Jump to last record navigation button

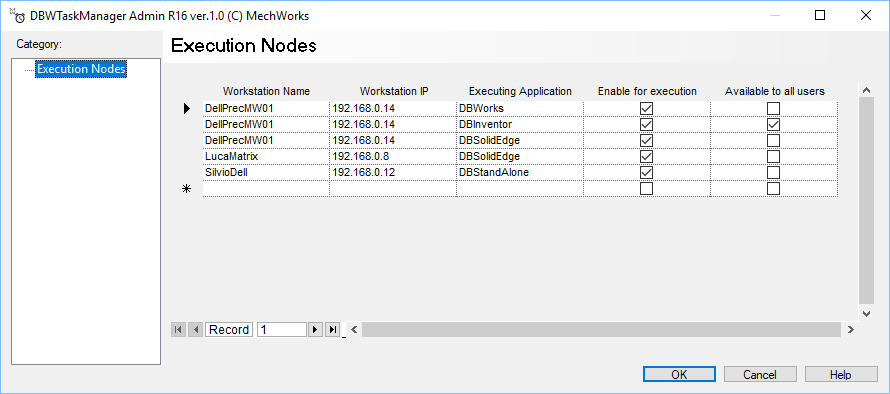(x=332, y=329)
